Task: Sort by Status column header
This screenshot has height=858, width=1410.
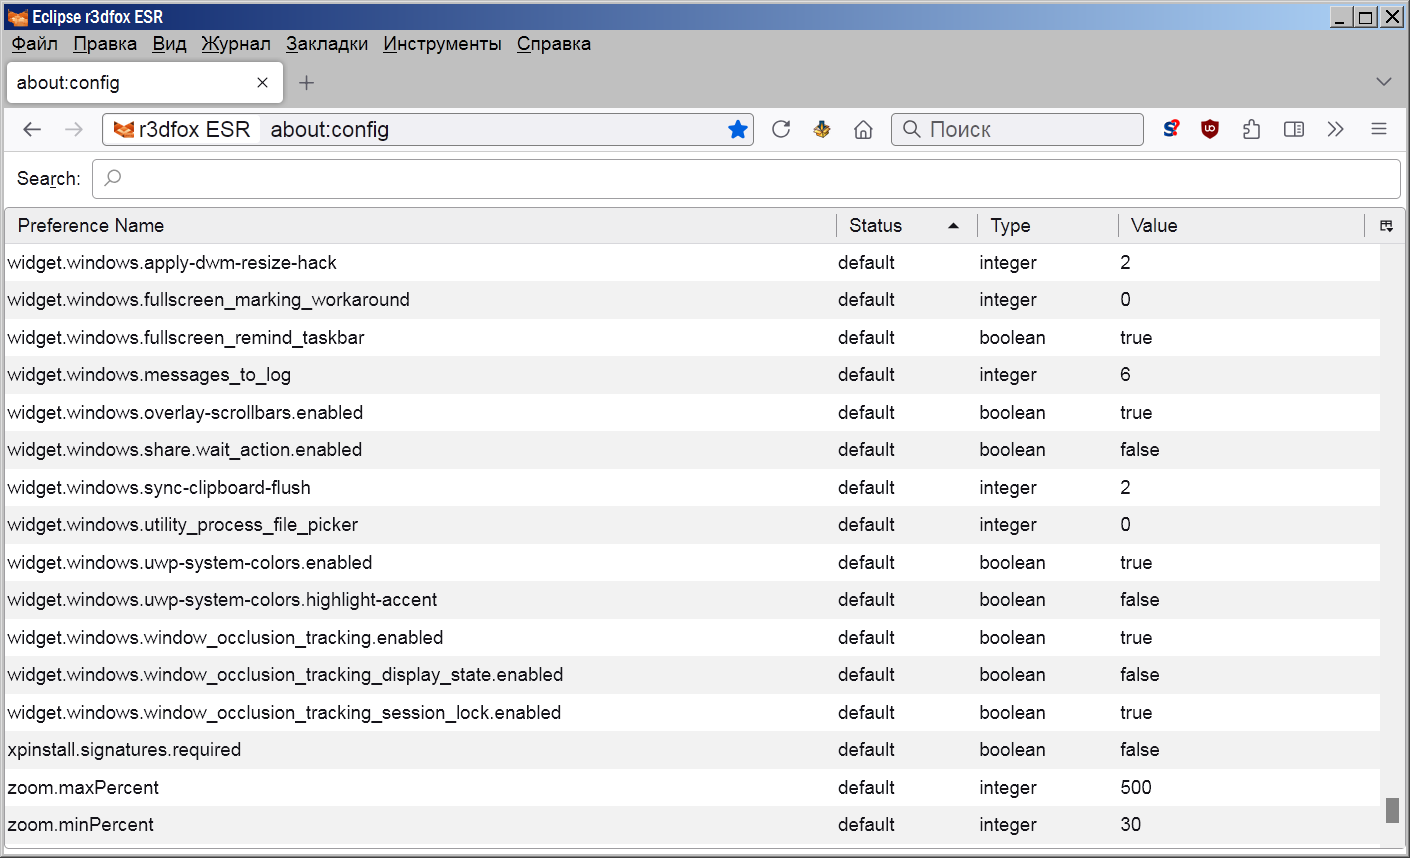Action: [907, 226]
